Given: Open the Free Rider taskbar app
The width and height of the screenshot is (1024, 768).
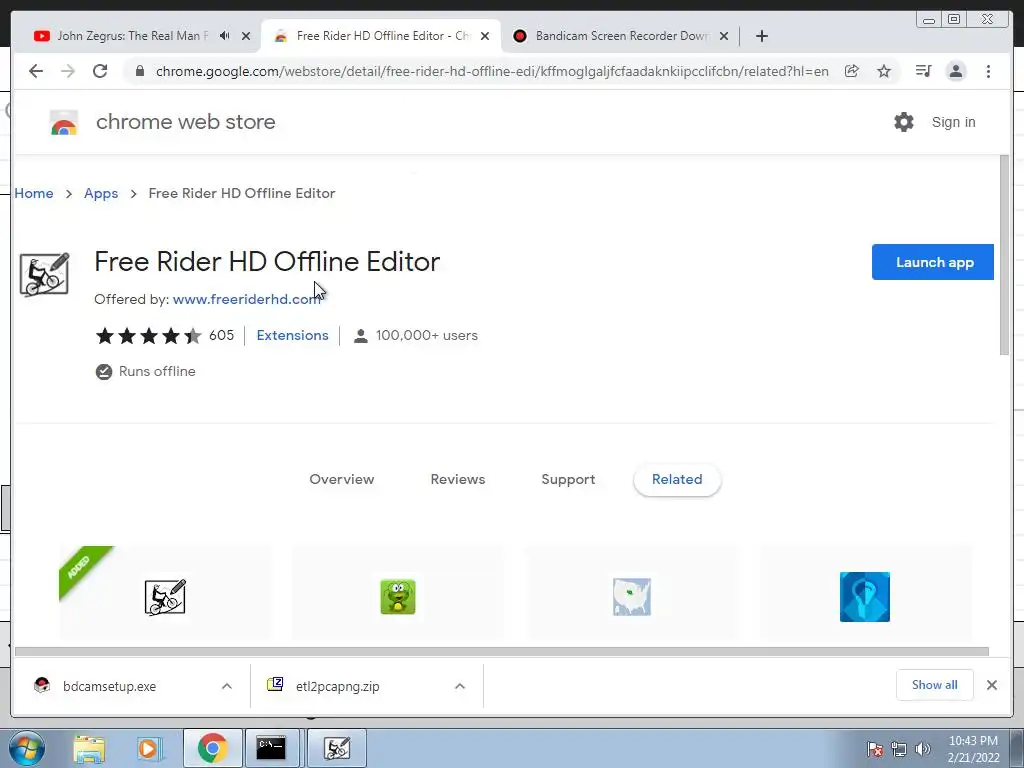Looking at the screenshot, I should (x=337, y=748).
